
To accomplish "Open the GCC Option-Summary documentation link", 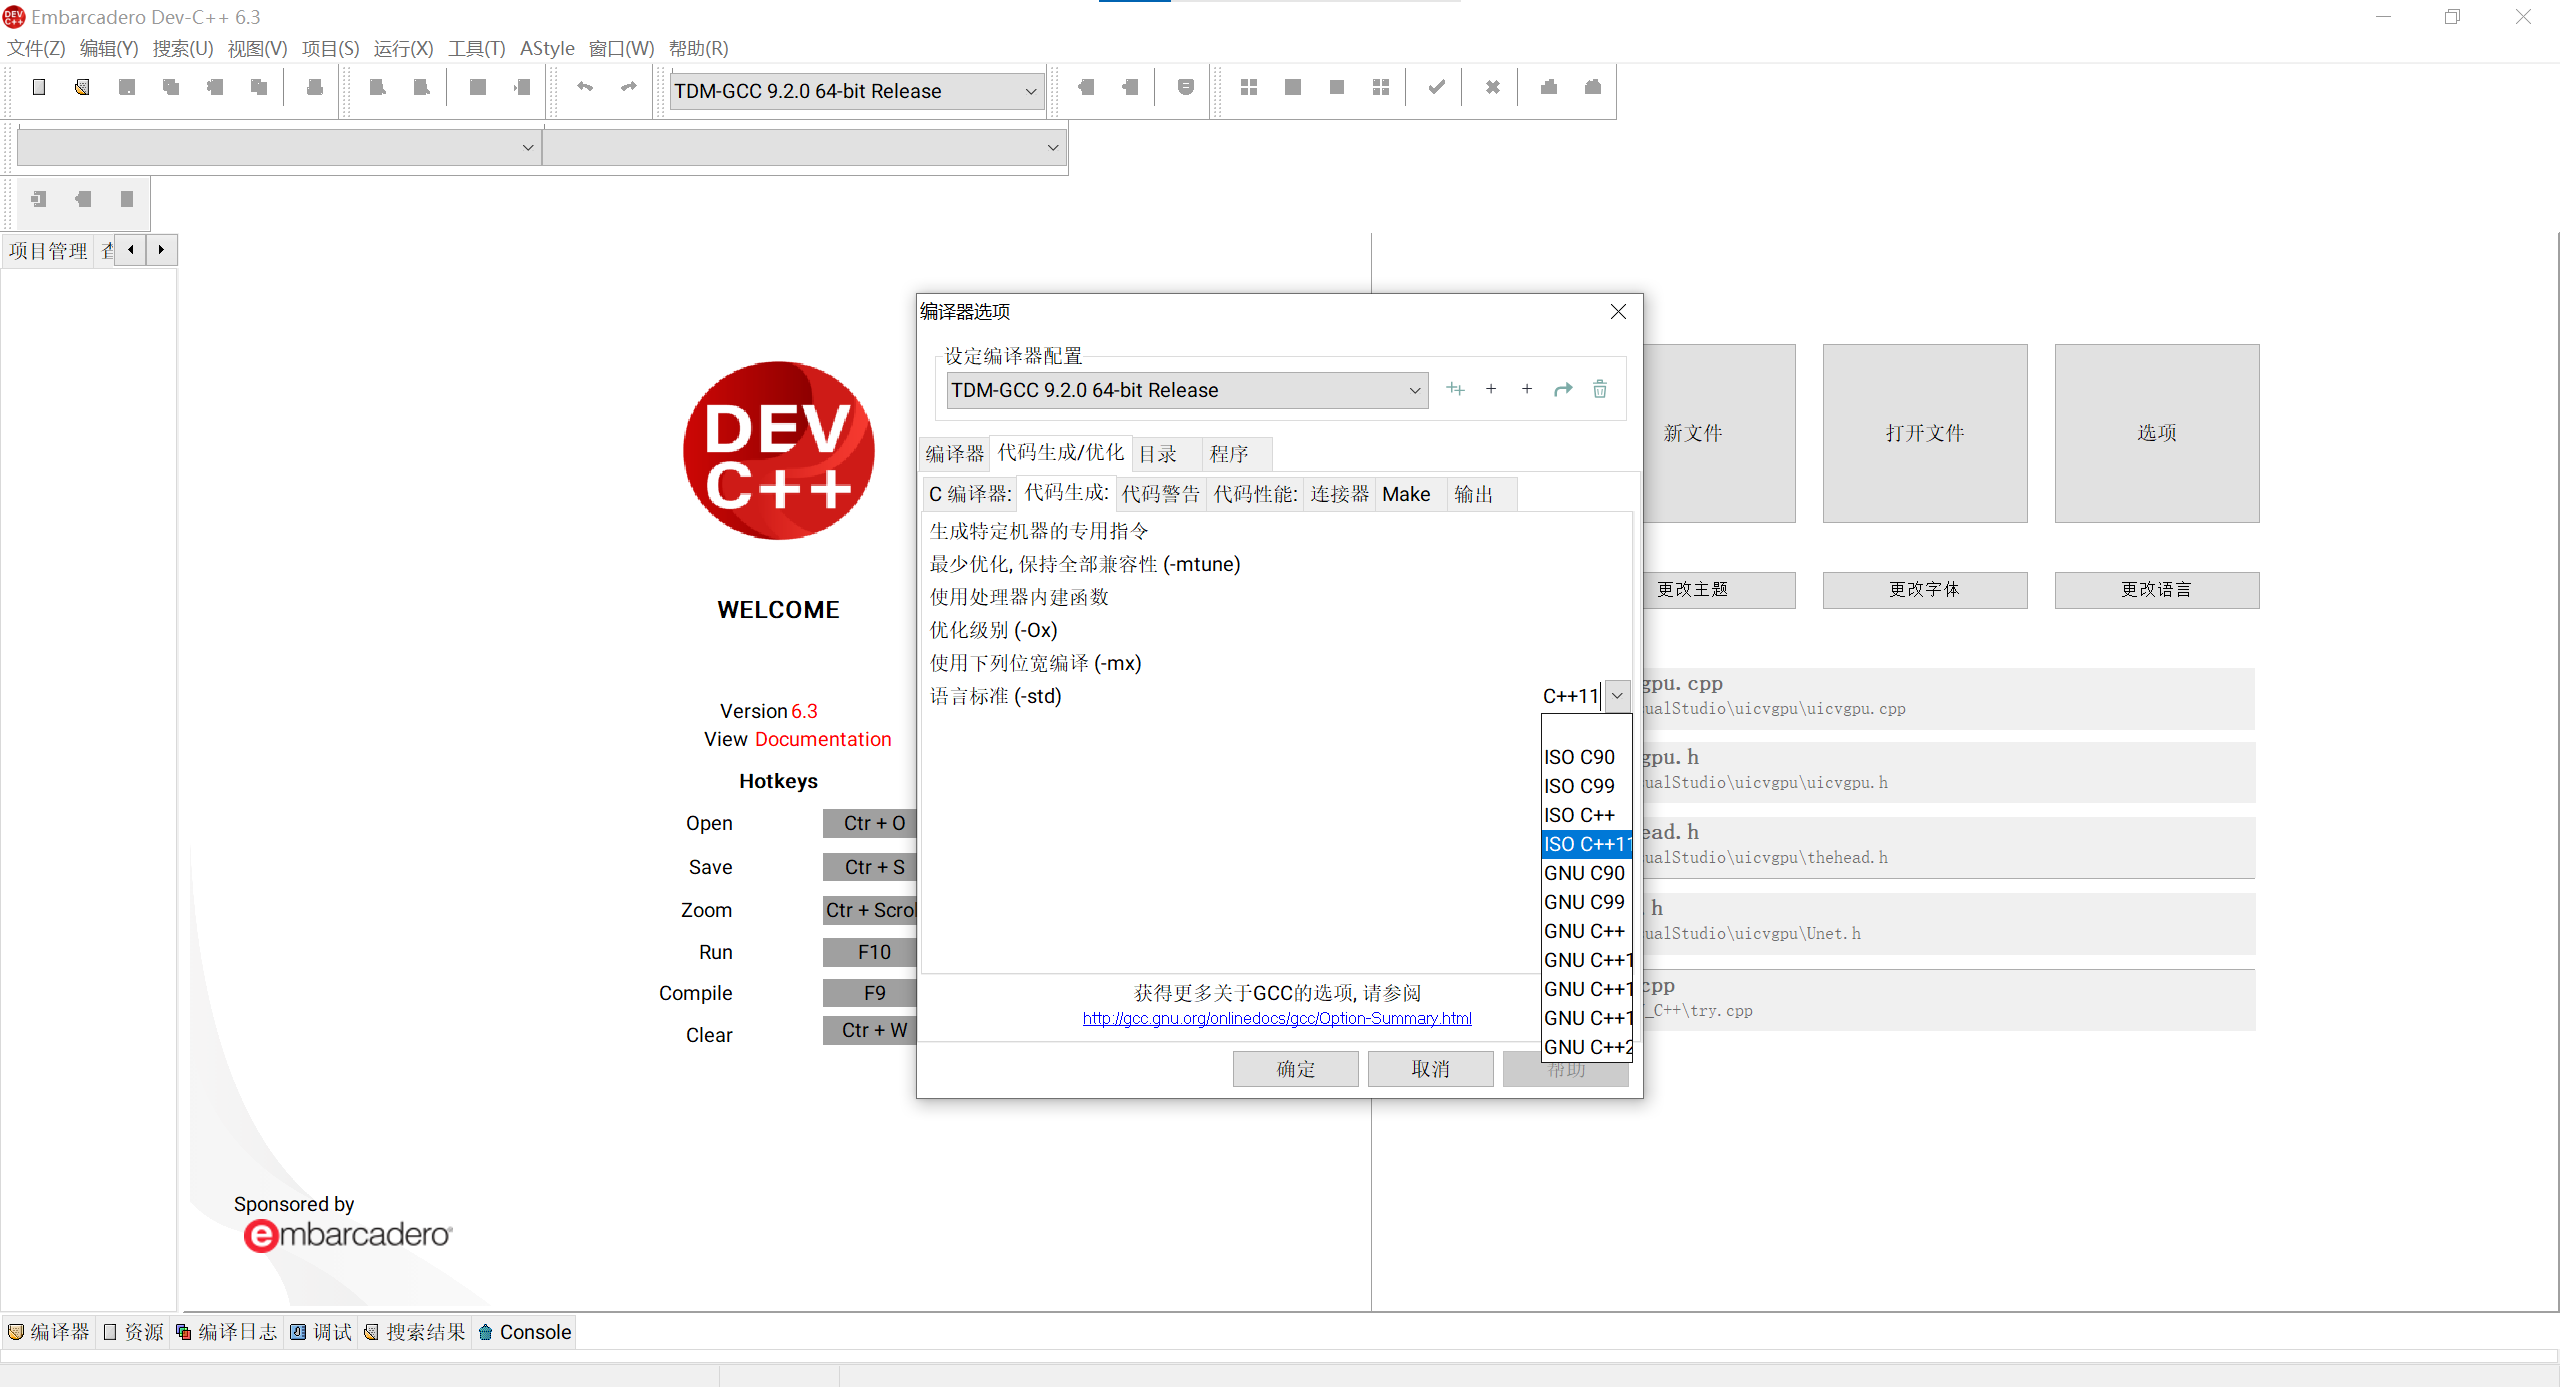I will (1276, 1018).
